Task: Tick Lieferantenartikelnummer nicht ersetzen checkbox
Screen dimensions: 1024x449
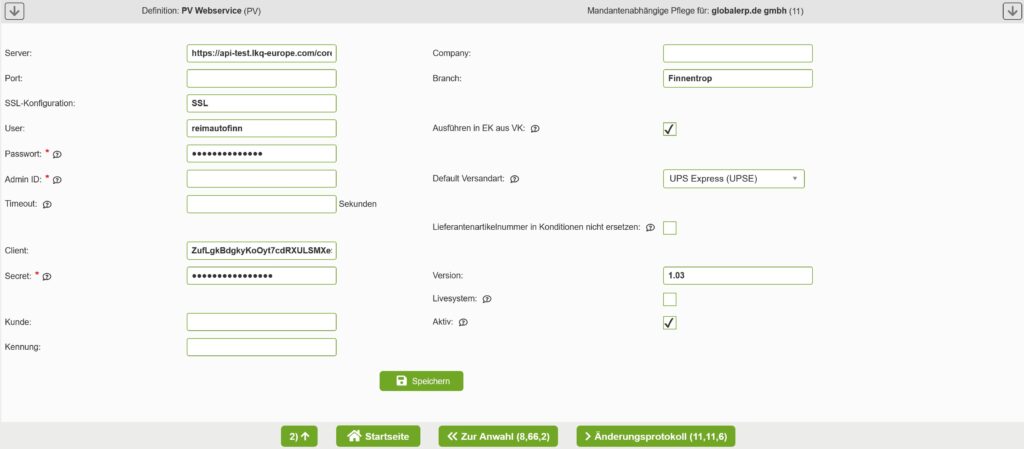Action: pos(669,228)
